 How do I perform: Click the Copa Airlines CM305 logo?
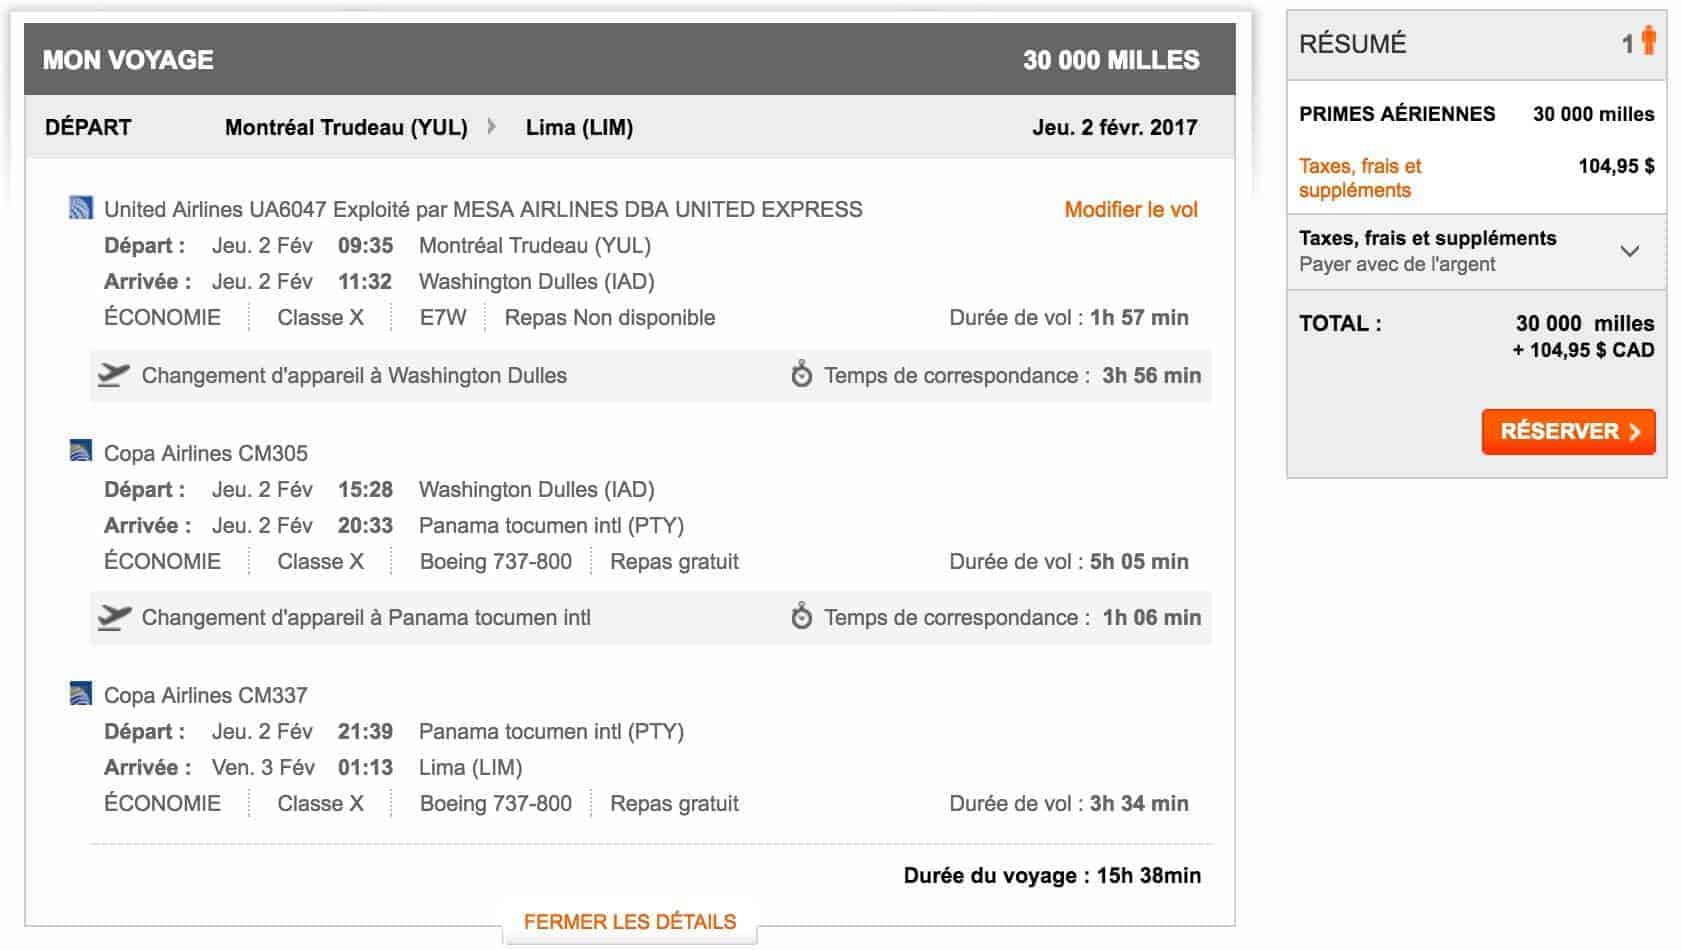80,452
